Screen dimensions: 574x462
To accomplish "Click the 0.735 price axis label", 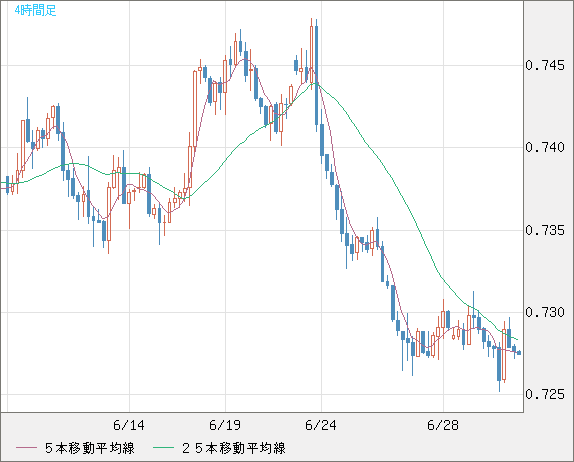I will click(545, 230).
